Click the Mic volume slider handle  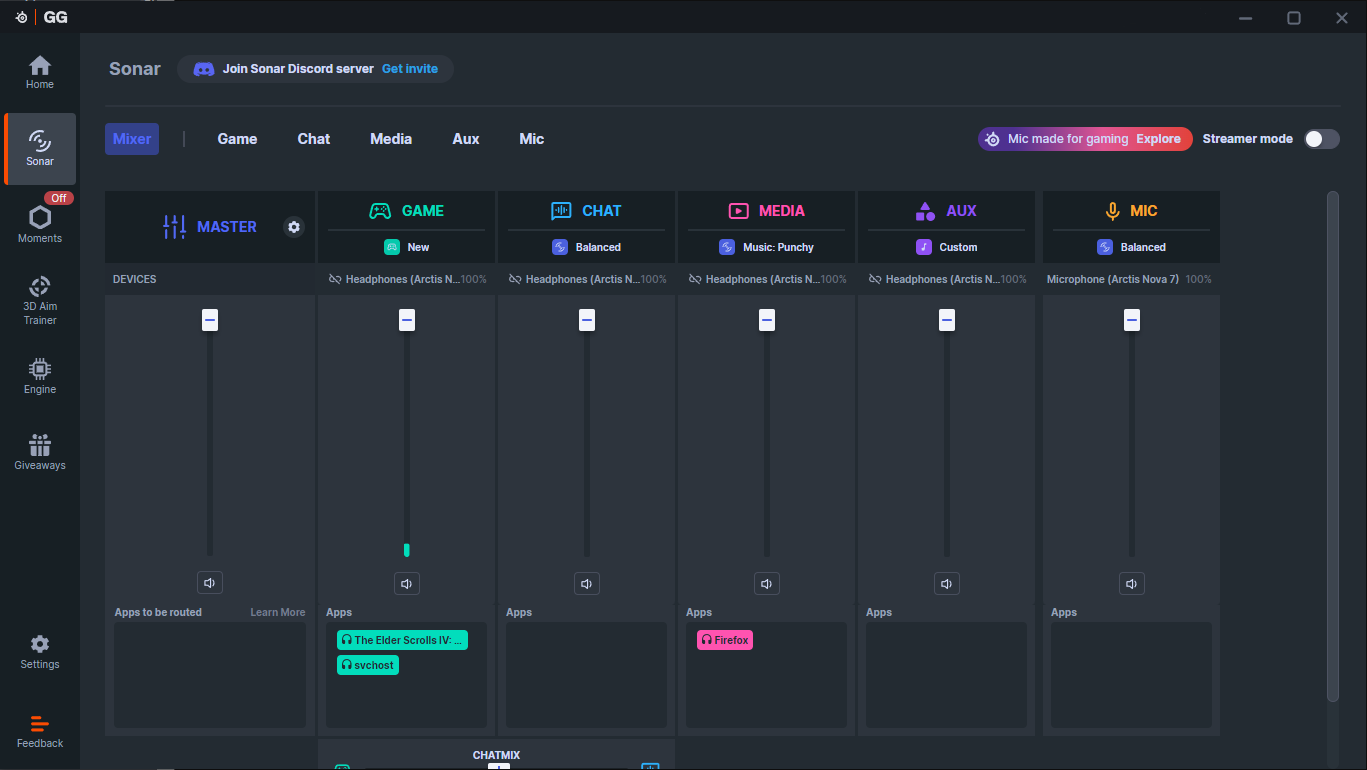(1132, 320)
